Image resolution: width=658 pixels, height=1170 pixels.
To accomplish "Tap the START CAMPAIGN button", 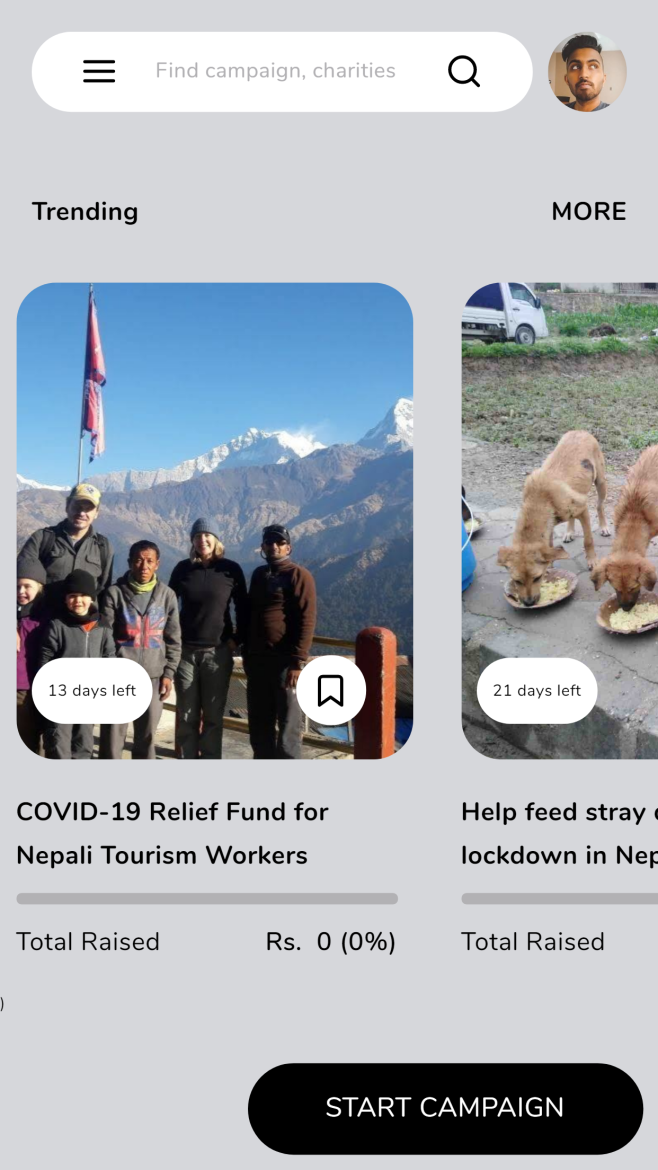I will point(445,1108).
